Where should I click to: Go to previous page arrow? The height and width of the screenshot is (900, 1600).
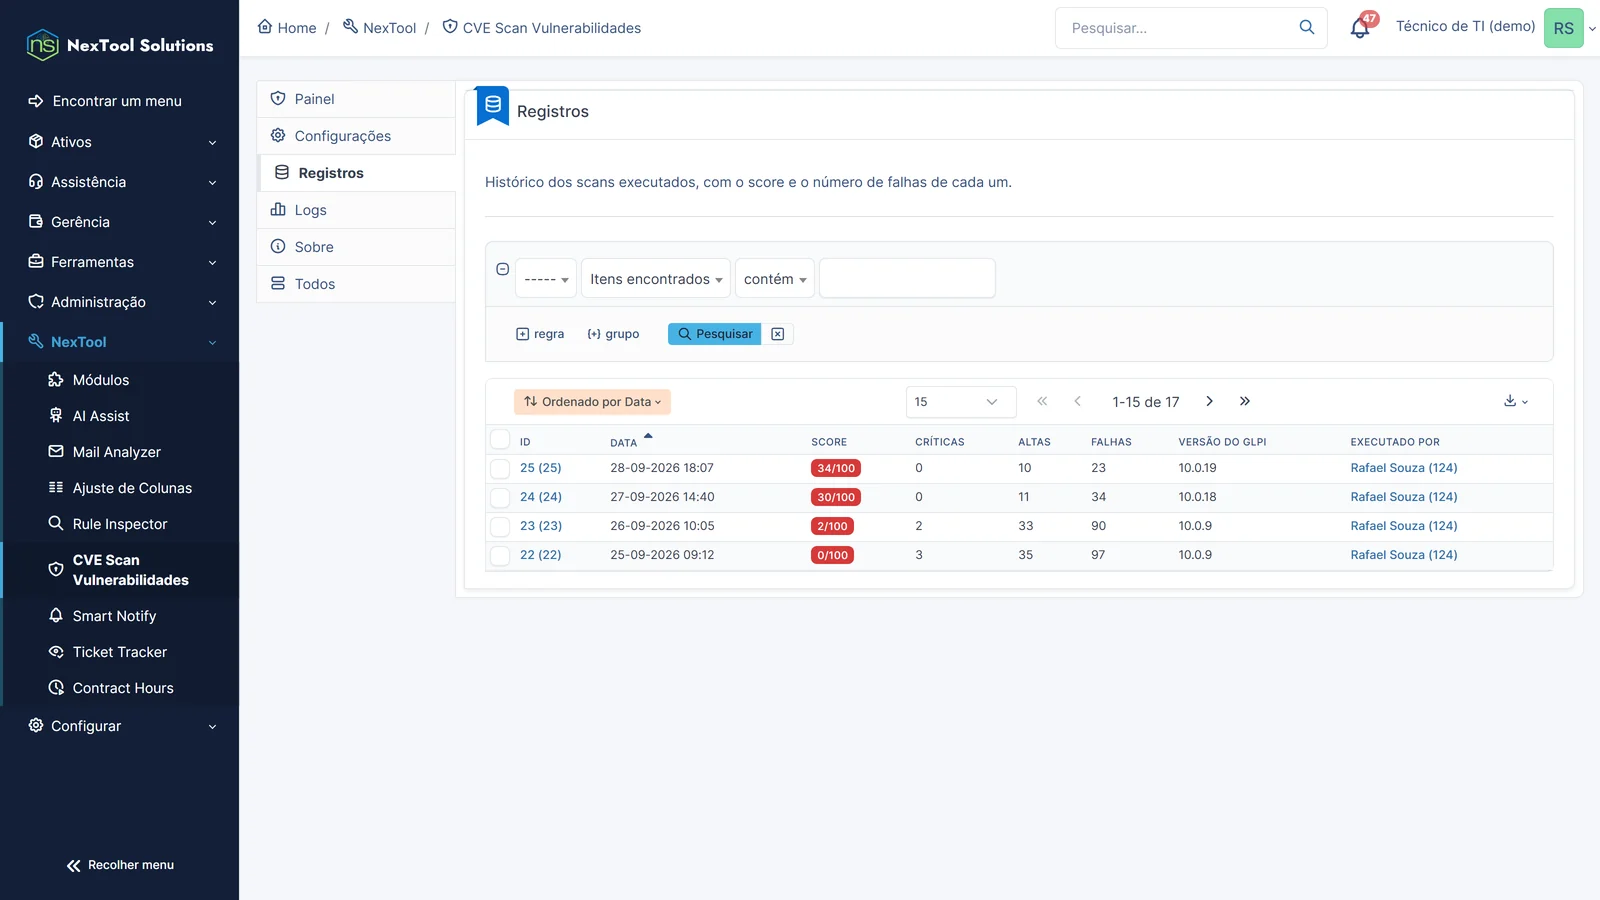[1077, 401]
